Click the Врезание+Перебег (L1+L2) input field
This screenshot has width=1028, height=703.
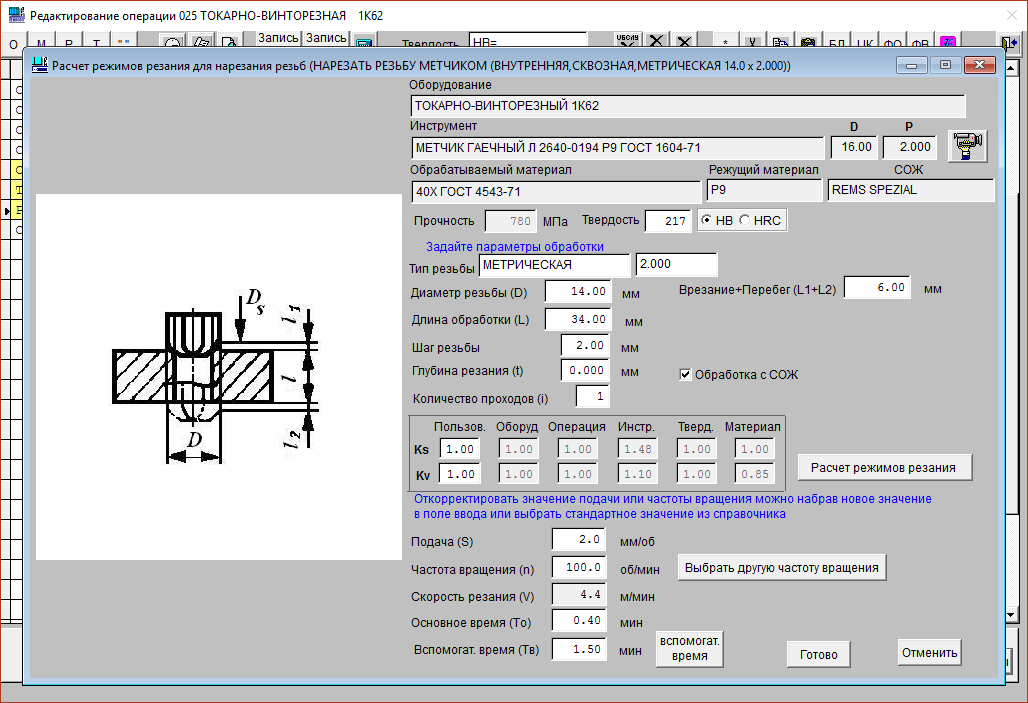[x=877, y=288]
